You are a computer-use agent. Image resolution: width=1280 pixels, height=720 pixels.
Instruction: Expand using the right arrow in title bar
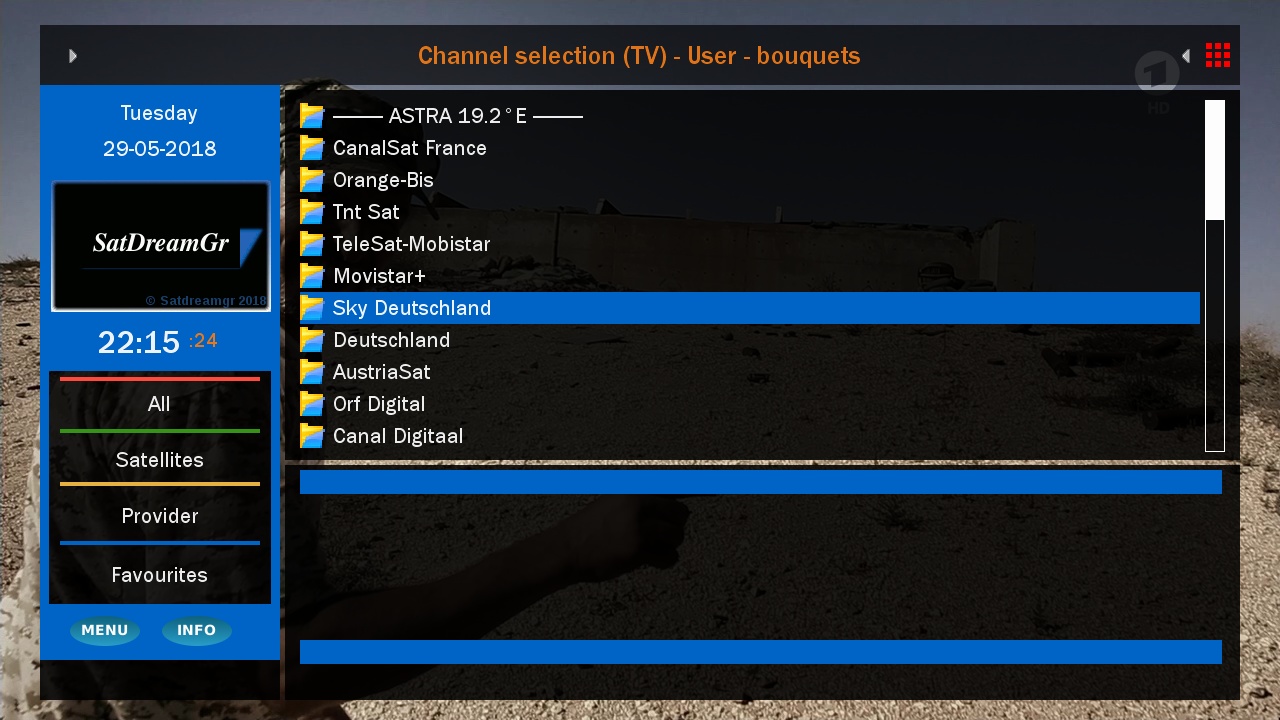click(73, 56)
